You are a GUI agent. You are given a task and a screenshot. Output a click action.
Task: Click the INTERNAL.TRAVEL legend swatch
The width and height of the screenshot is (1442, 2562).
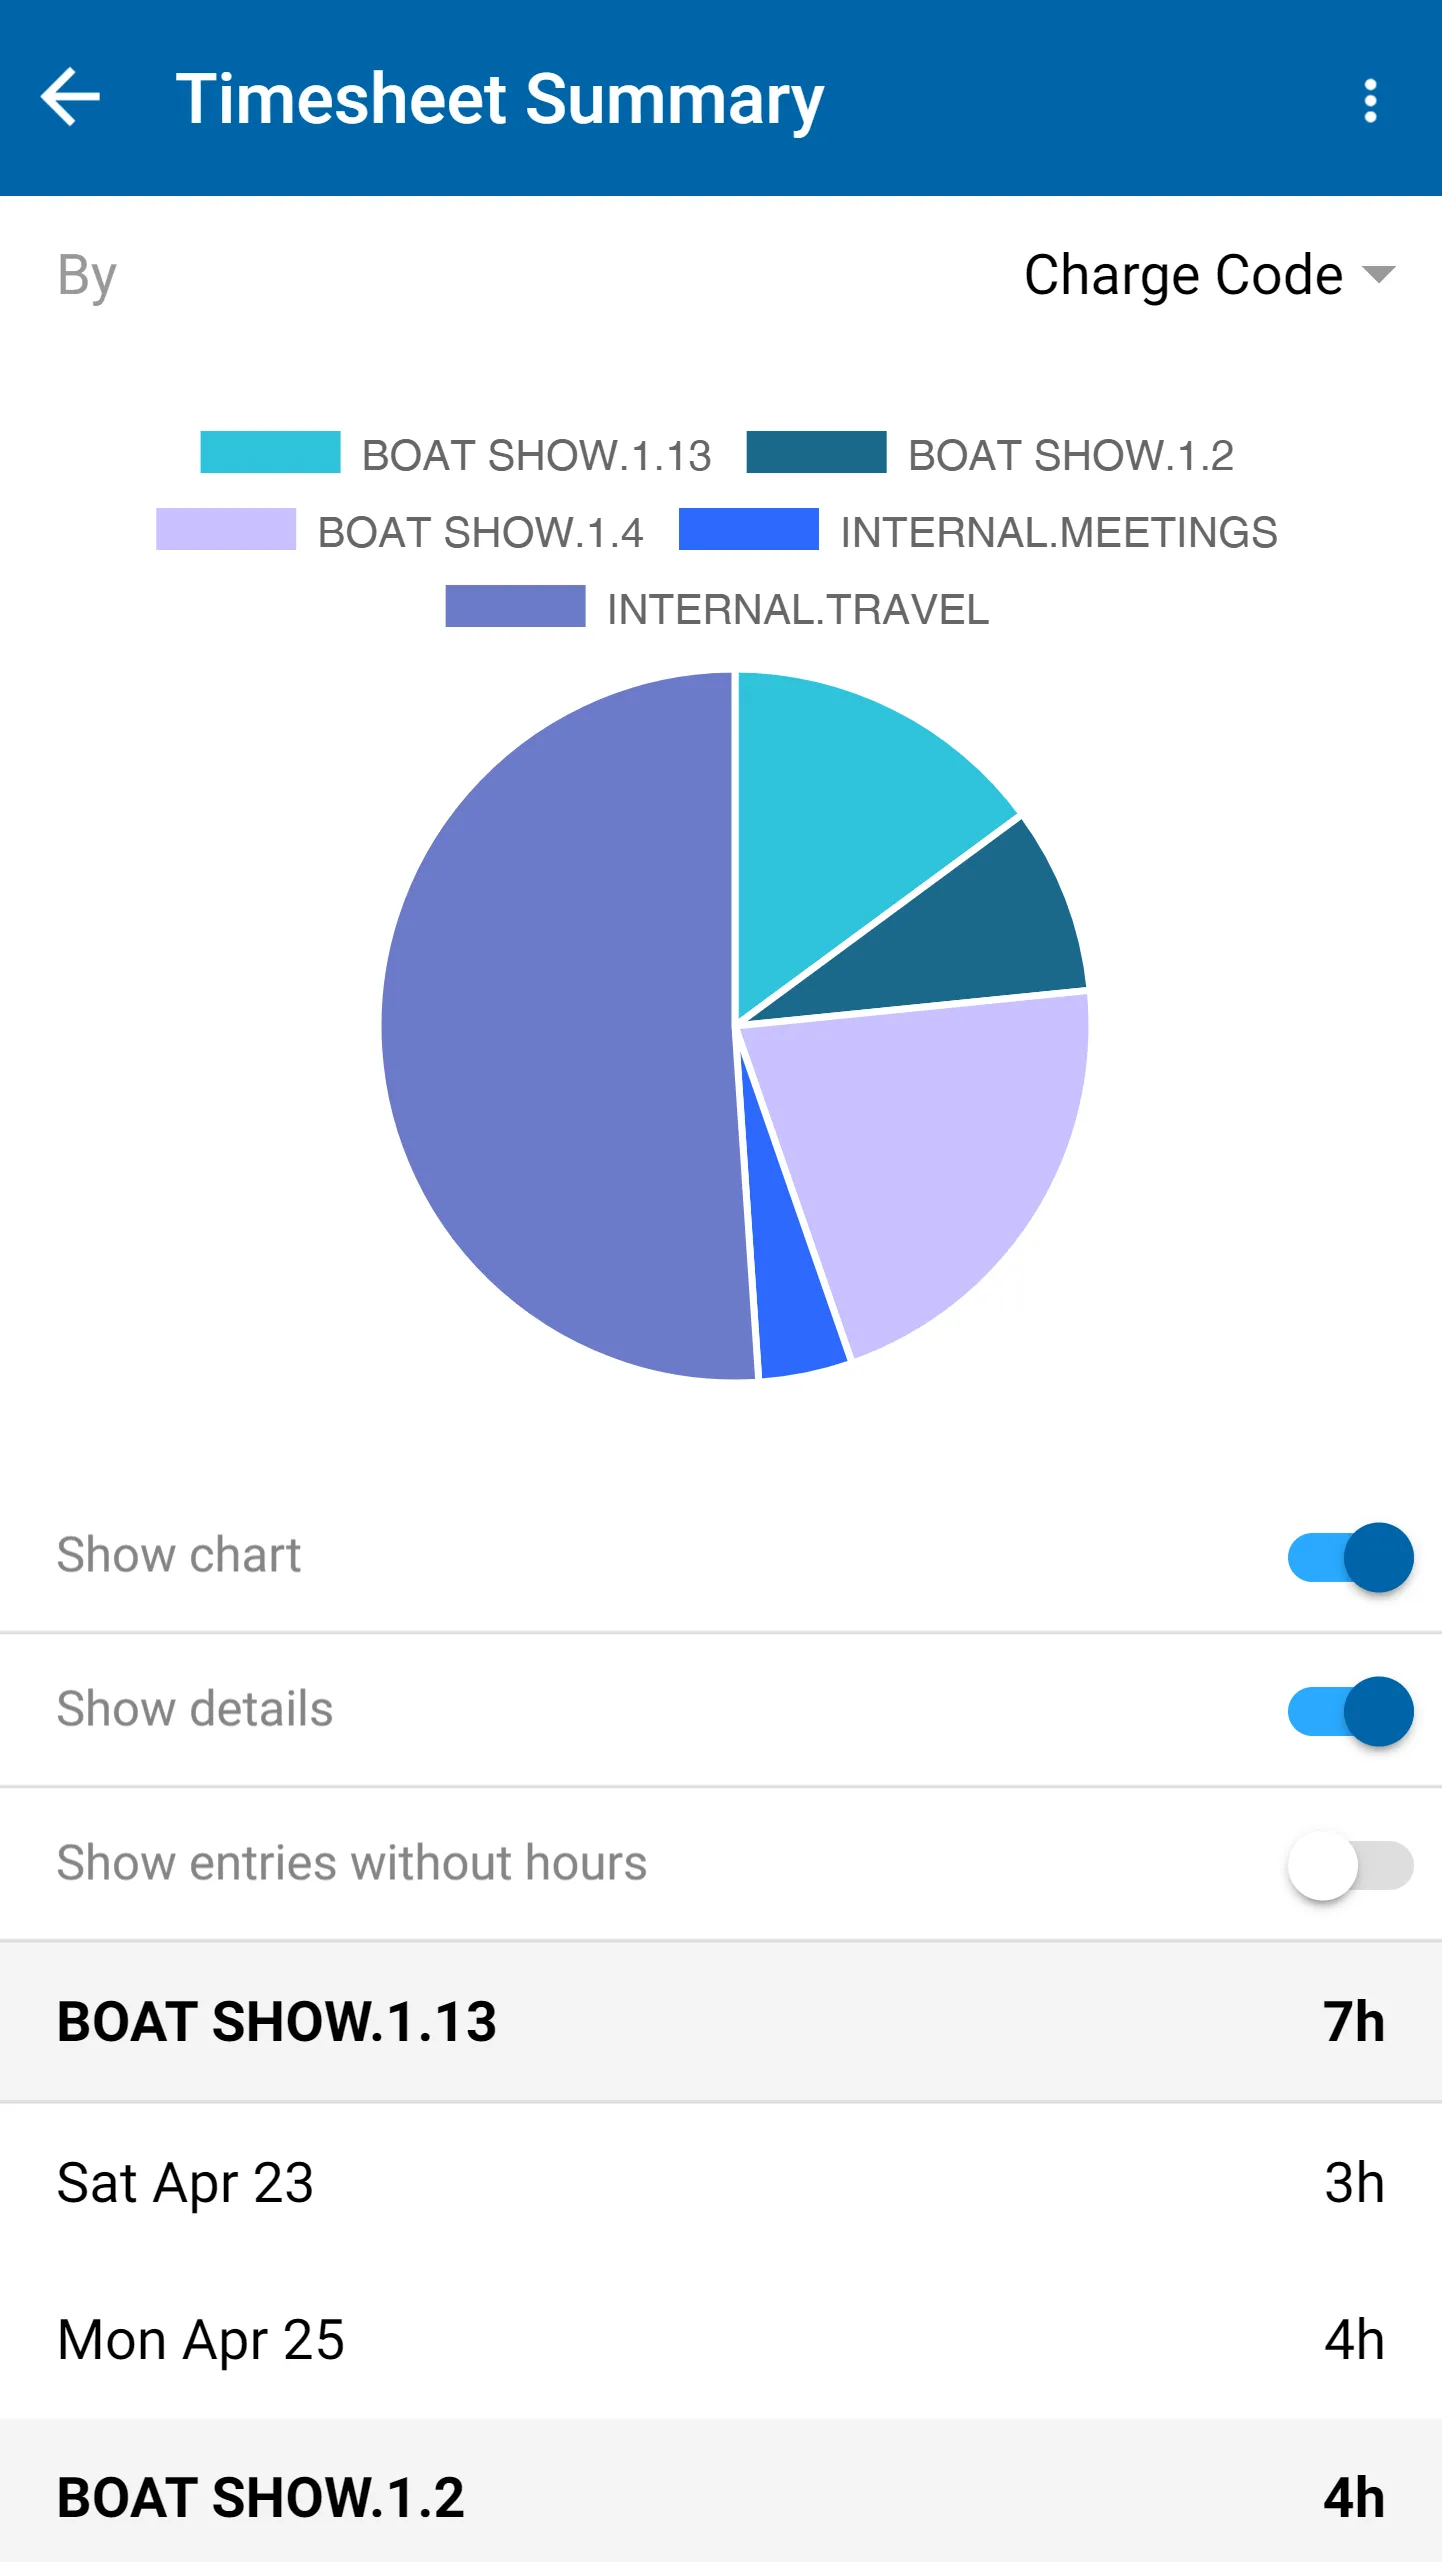pos(515,606)
